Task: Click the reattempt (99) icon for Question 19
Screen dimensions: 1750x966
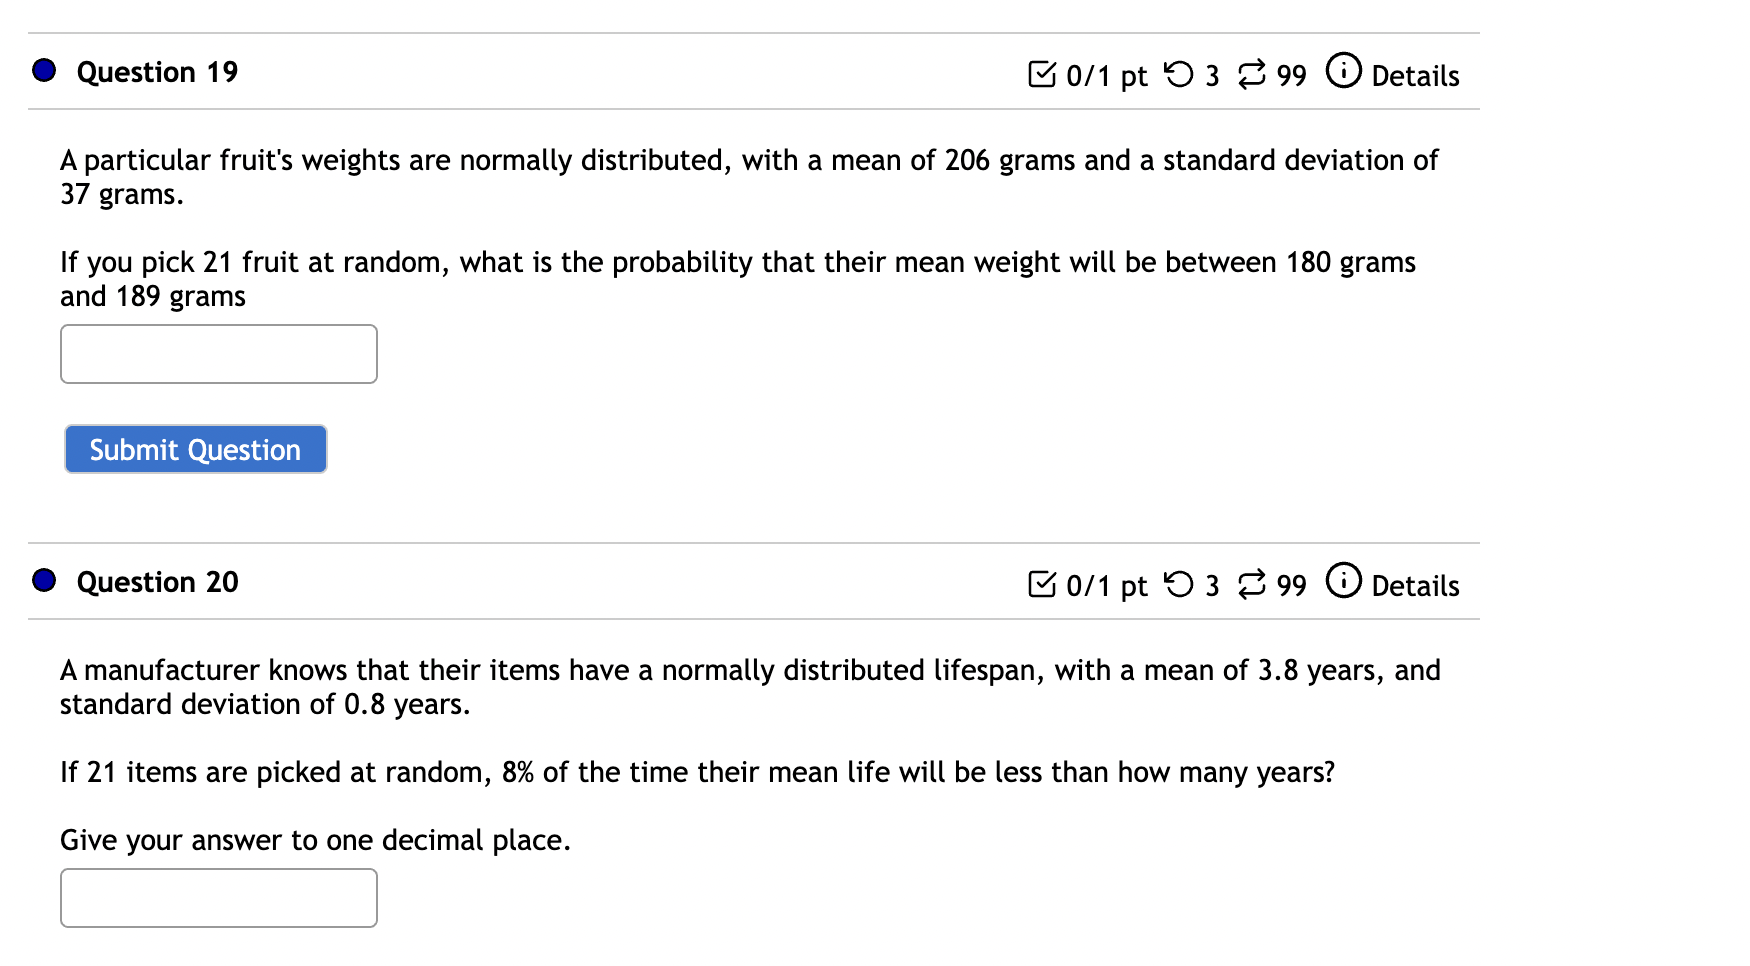Action: 1251,73
